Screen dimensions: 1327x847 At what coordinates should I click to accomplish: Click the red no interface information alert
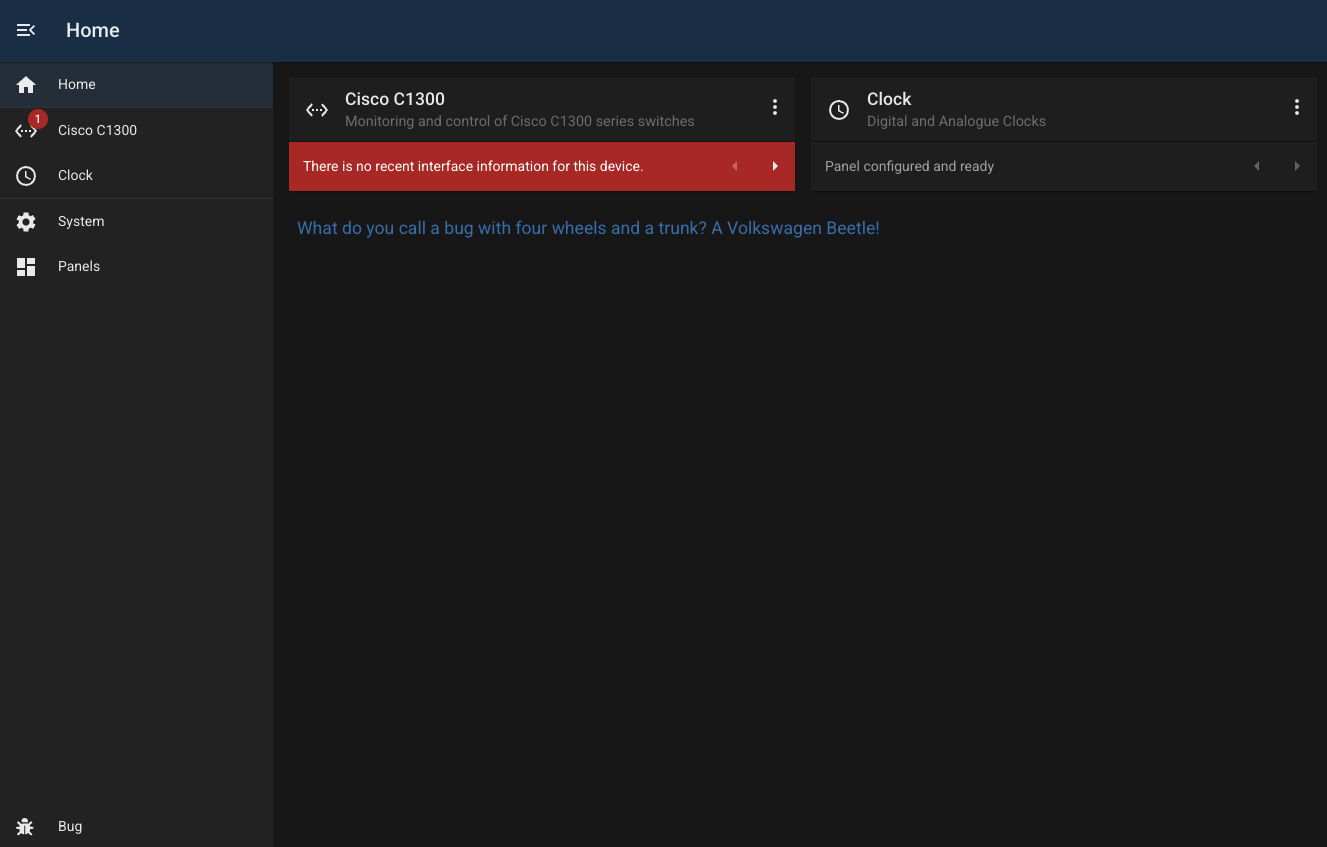click(473, 167)
